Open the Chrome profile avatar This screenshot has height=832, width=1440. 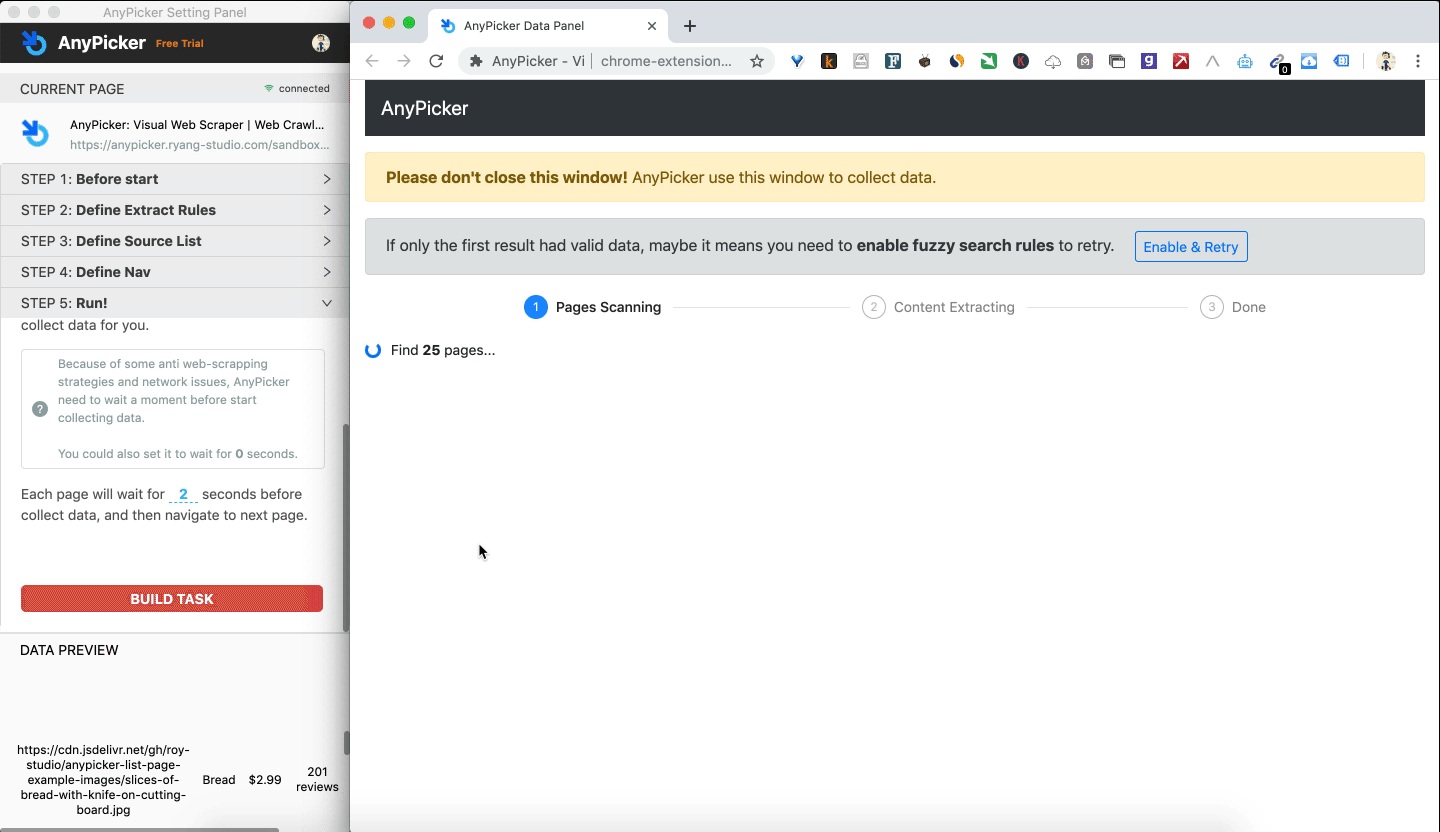(x=1386, y=61)
